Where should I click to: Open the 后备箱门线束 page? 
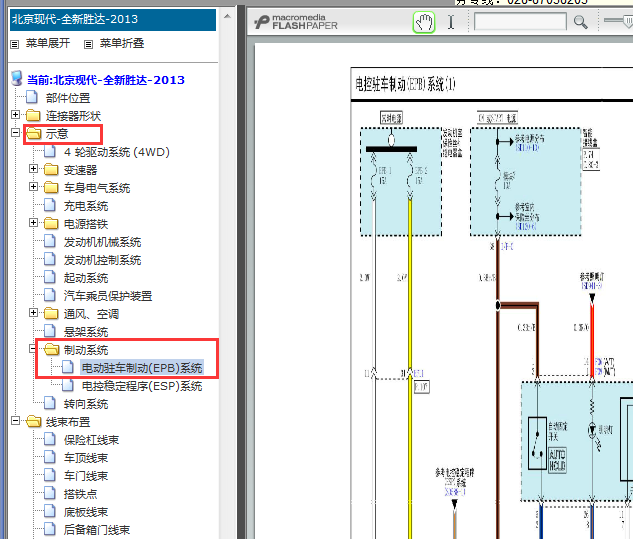pyautogui.click(x=97, y=530)
